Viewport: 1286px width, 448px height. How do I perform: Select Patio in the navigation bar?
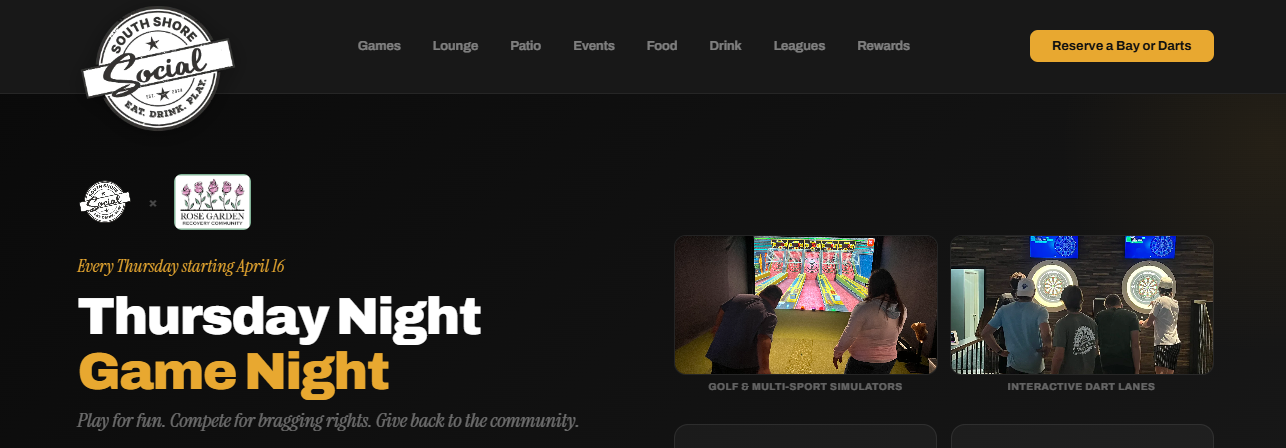(x=525, y=46)
